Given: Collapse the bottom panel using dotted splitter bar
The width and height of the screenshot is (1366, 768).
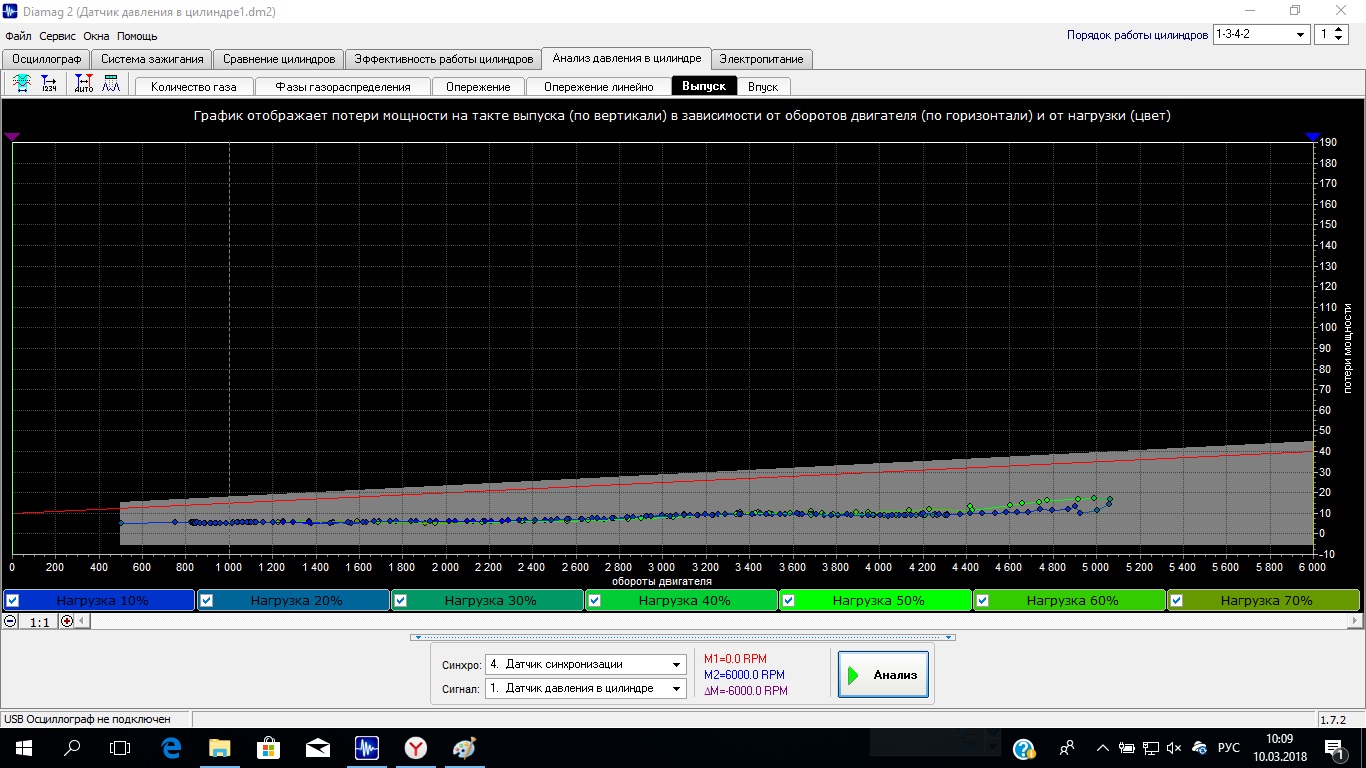Looking at the screenshot, I should [683, 637].
